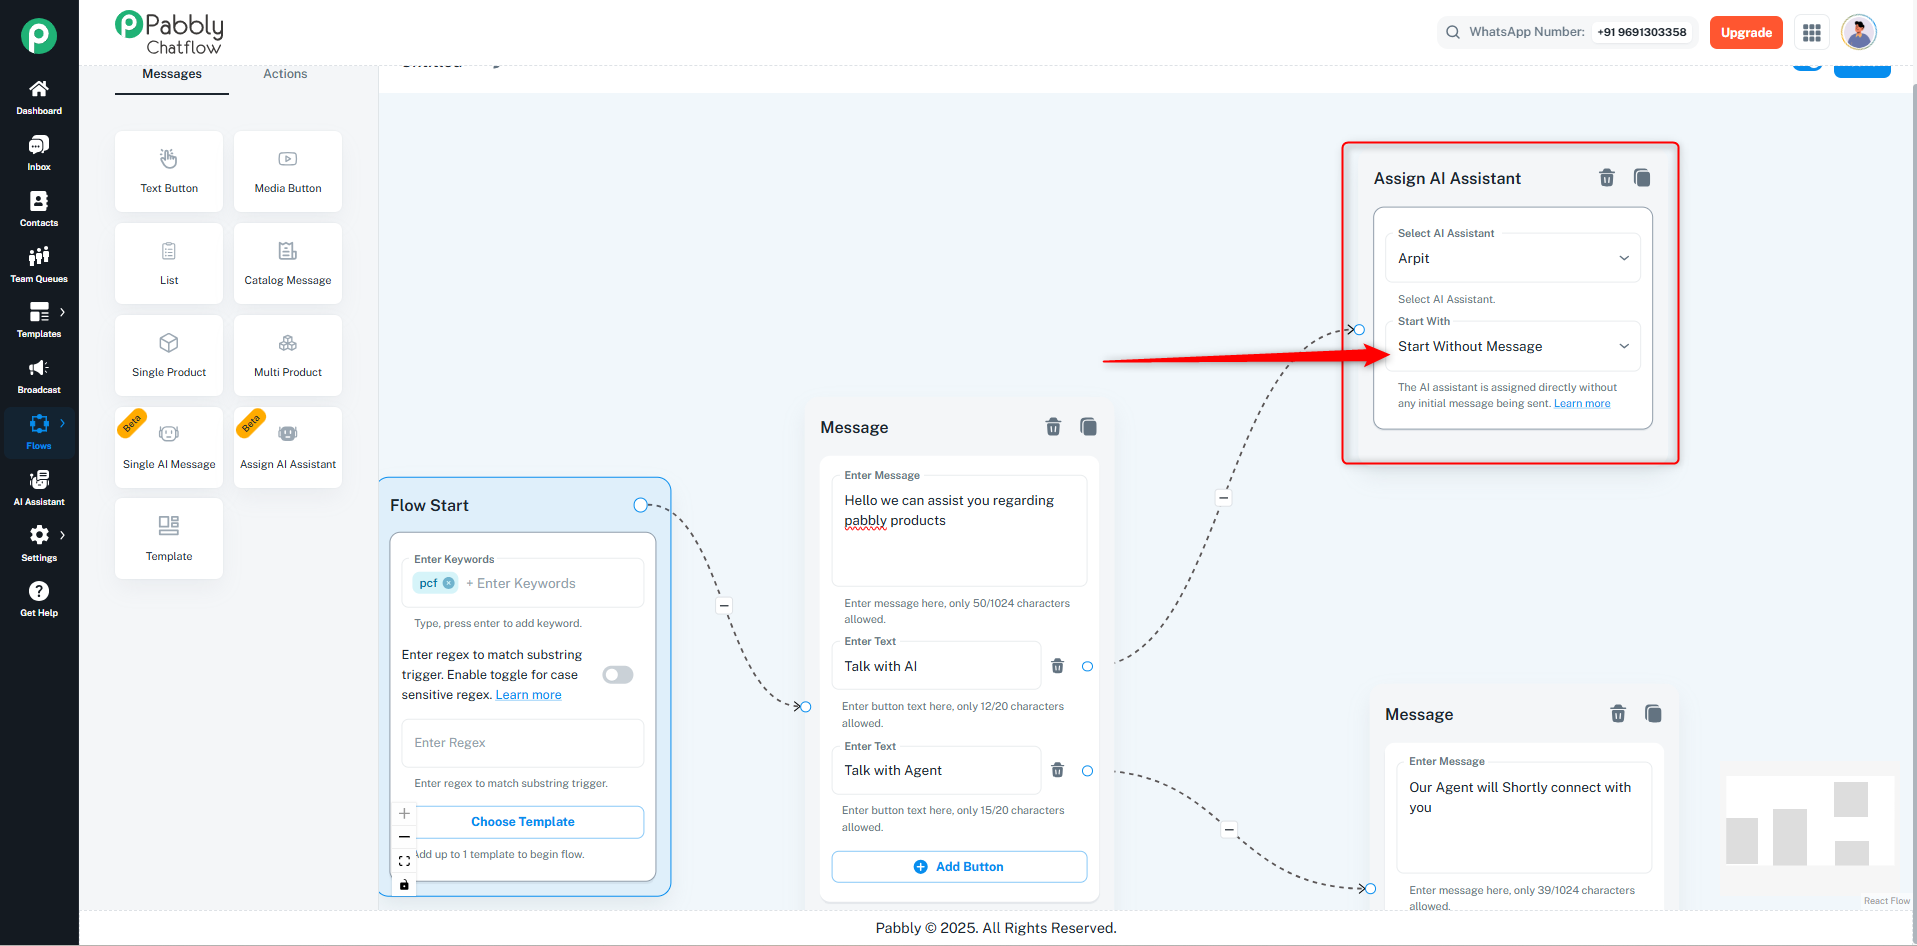
Task: Add Assign AI Assistant block from palette
Action: tap(288, 448)
